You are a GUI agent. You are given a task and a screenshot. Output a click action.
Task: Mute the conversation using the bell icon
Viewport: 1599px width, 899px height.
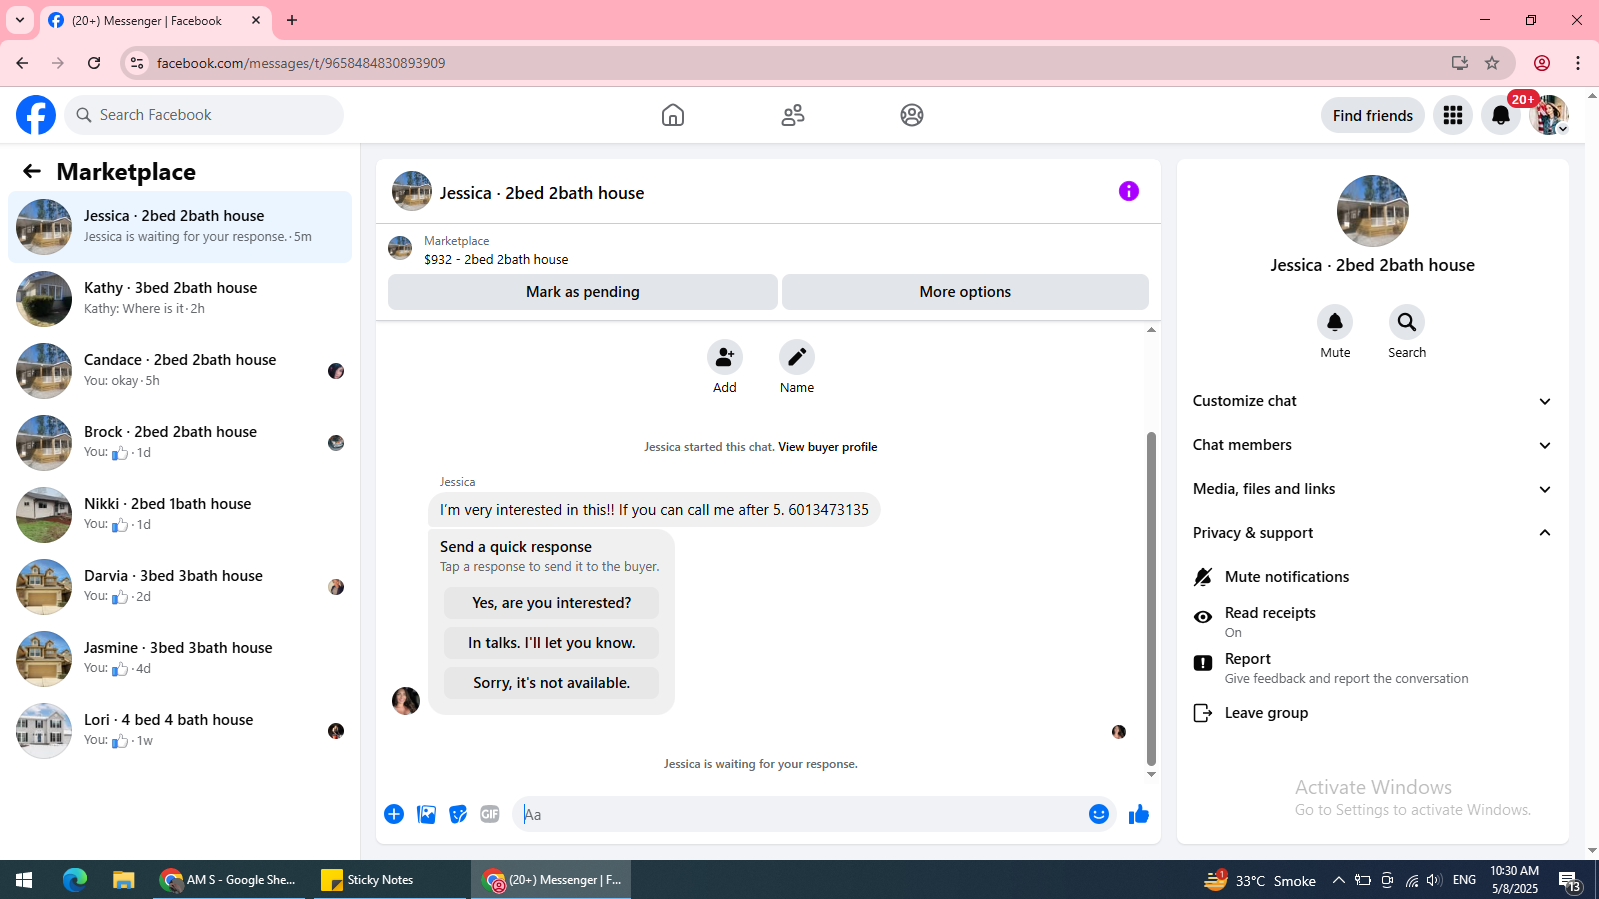tap(1335, 322)
